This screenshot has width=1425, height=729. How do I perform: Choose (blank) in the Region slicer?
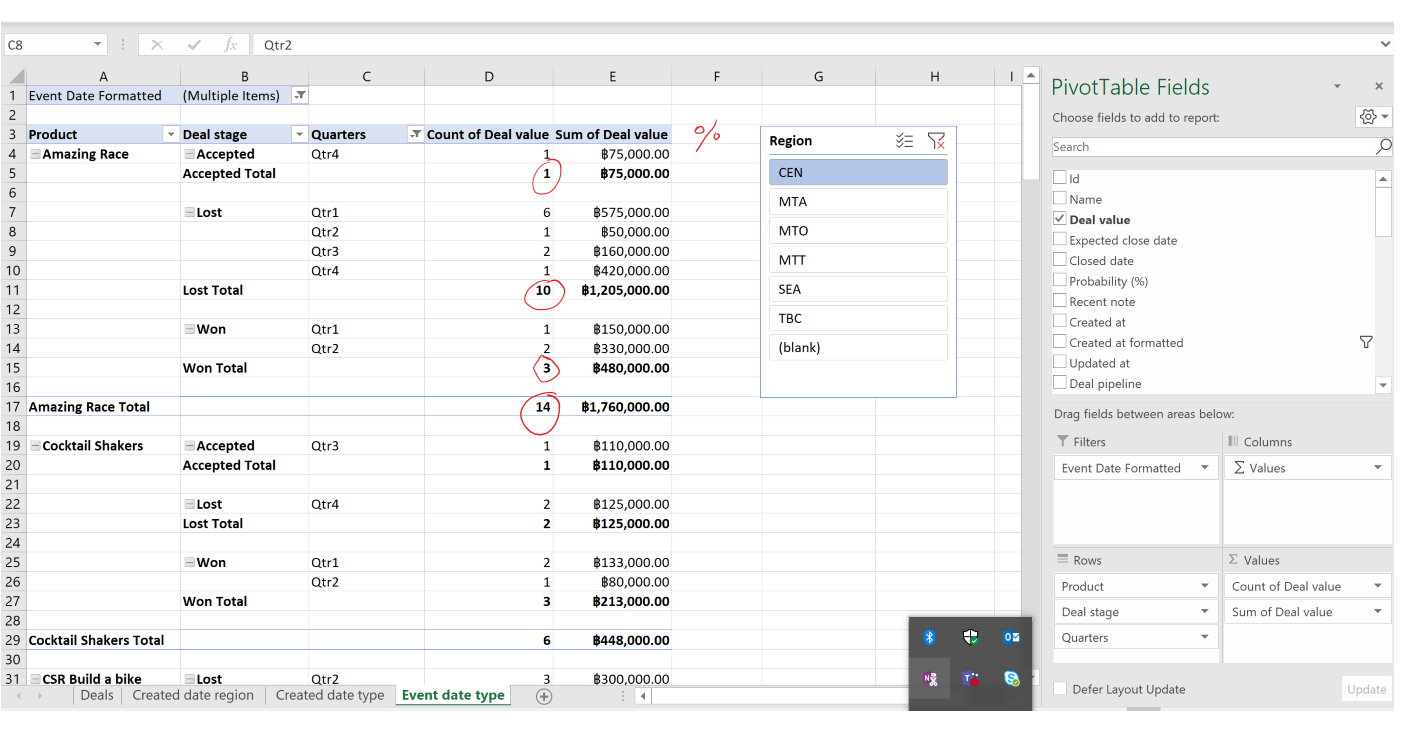coord(858,348)
